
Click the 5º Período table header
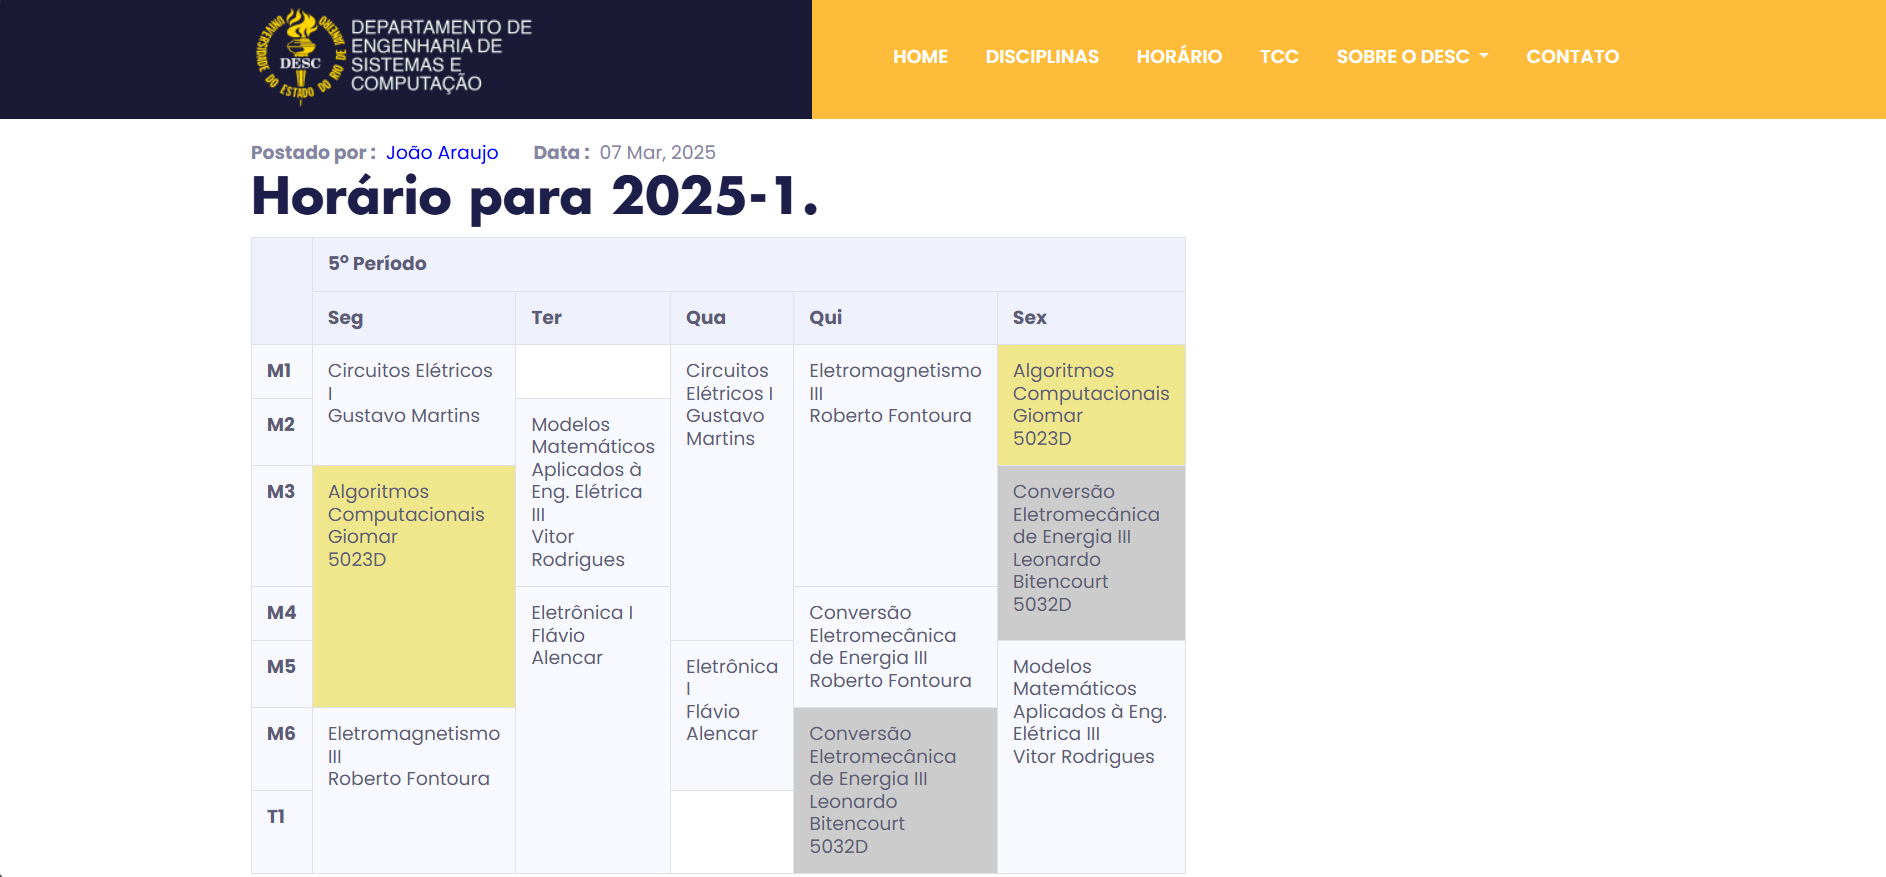[377, 264]
